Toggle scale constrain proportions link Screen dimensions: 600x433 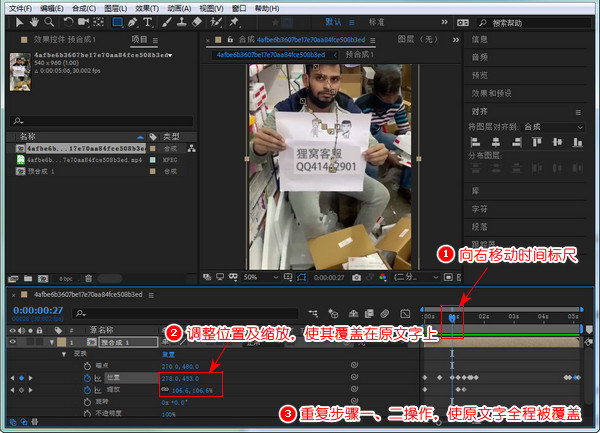pyautogui.click(x=165, y=389)
